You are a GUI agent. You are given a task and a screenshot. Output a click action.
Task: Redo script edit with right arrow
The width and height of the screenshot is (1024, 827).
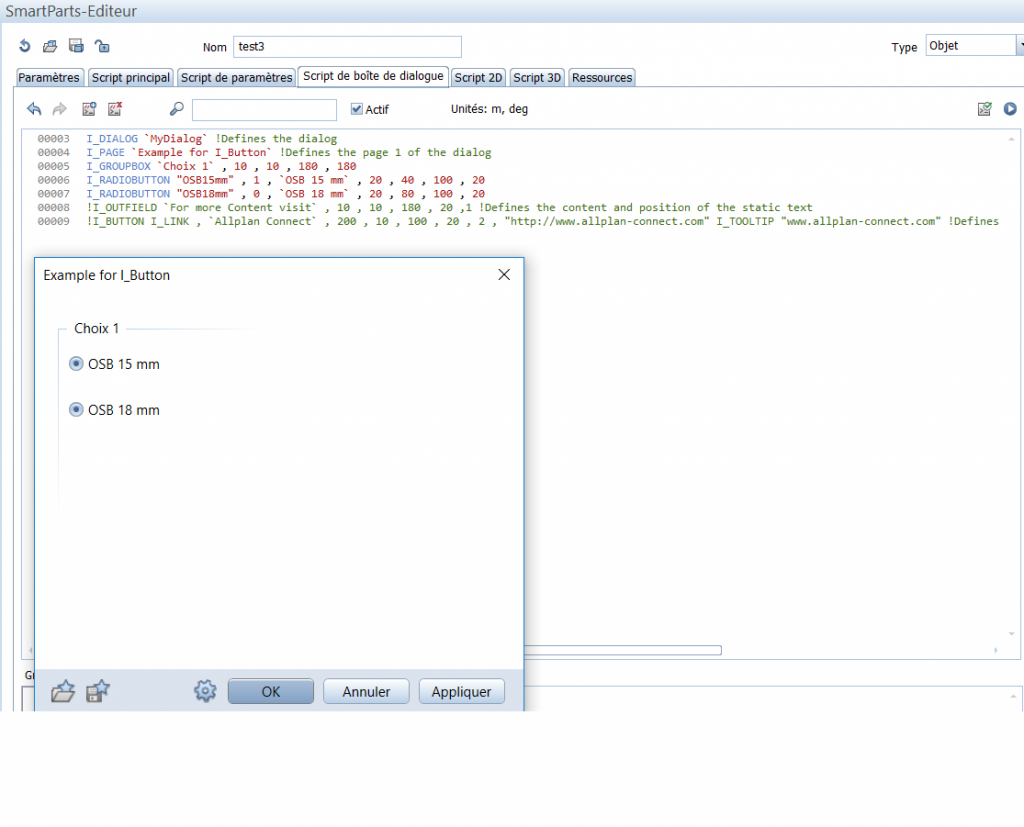[x=59, y=108]
